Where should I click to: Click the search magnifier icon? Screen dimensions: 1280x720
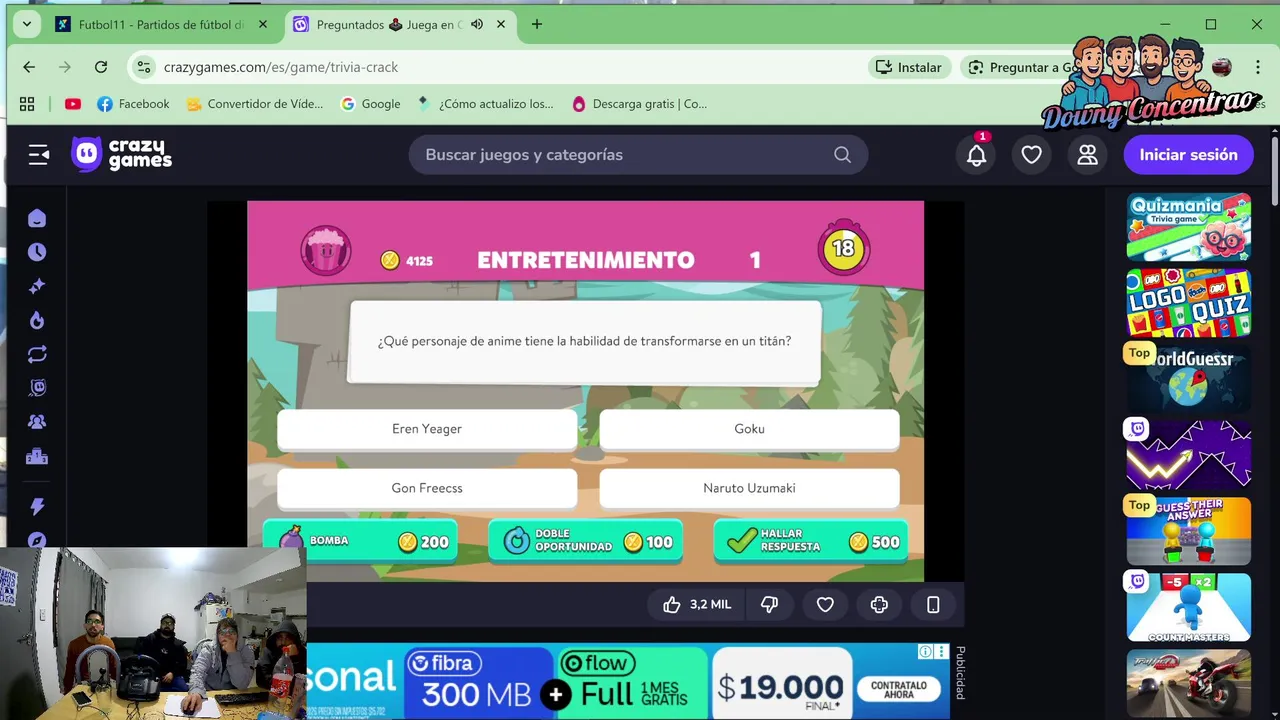point(842,154)
